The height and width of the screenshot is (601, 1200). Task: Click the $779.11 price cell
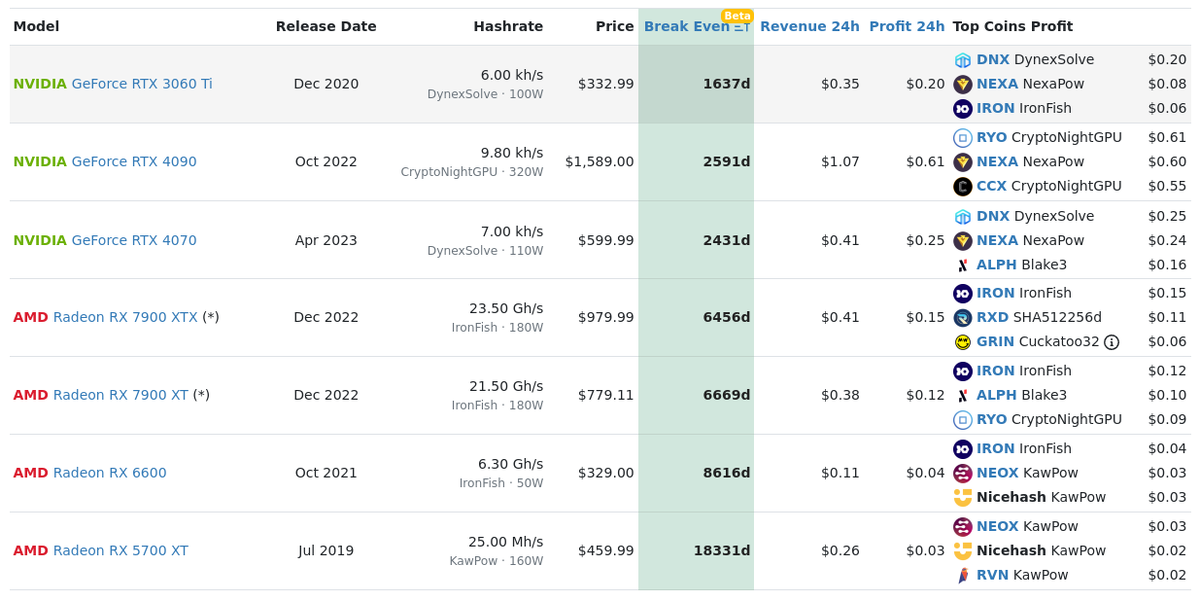(x=606, y=395)
